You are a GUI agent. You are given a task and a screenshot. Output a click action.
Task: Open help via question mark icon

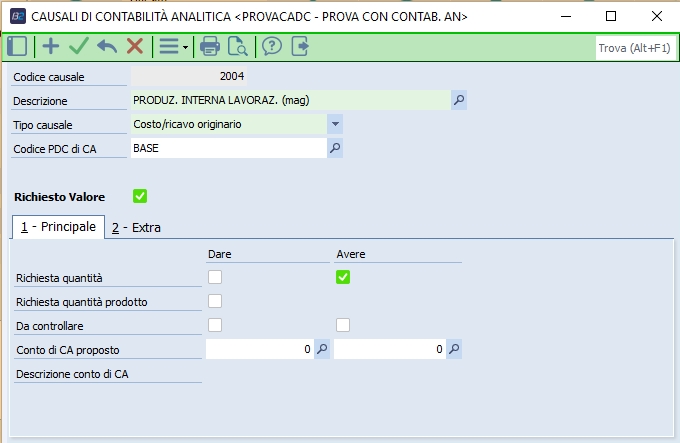tap(271, 46)
